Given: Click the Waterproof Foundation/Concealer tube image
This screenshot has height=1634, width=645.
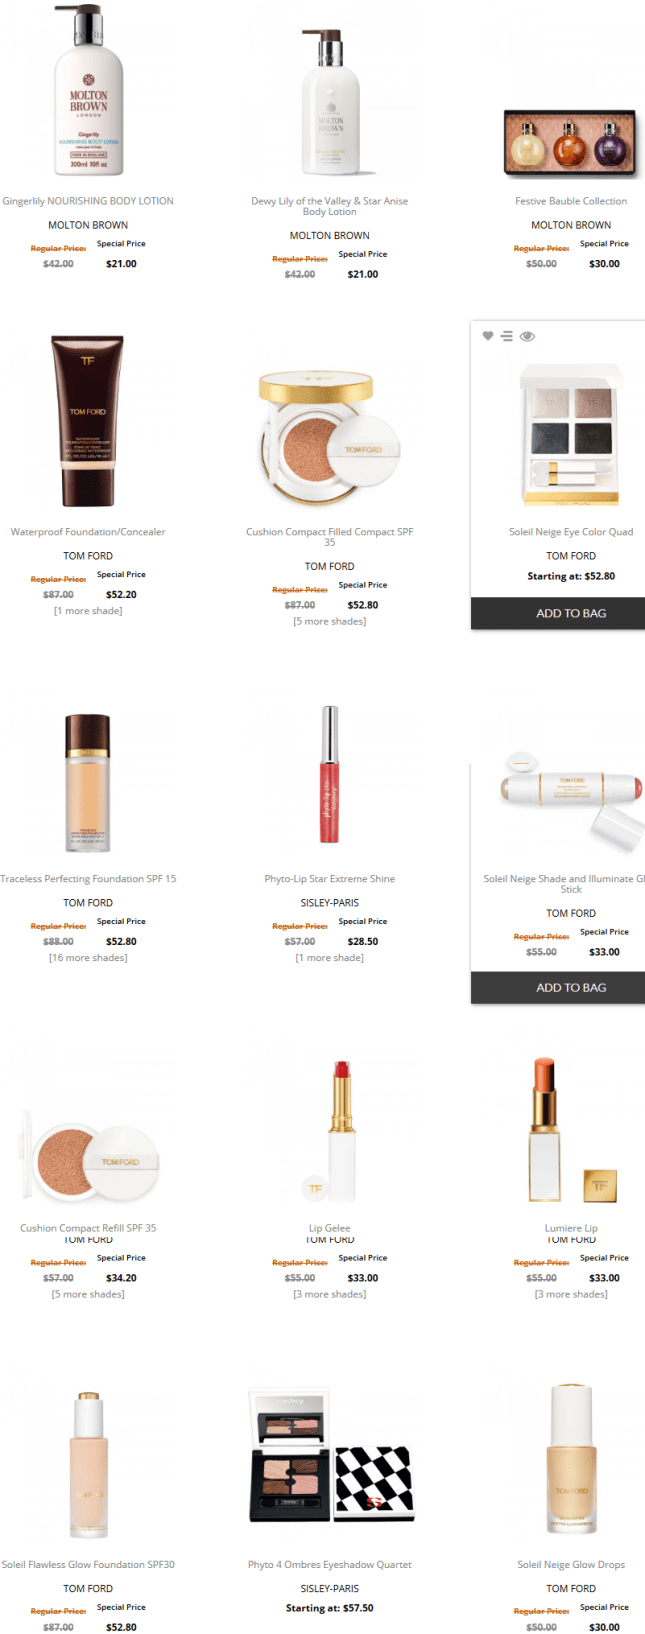Looking at the screenshot, I should coord(88,421).
